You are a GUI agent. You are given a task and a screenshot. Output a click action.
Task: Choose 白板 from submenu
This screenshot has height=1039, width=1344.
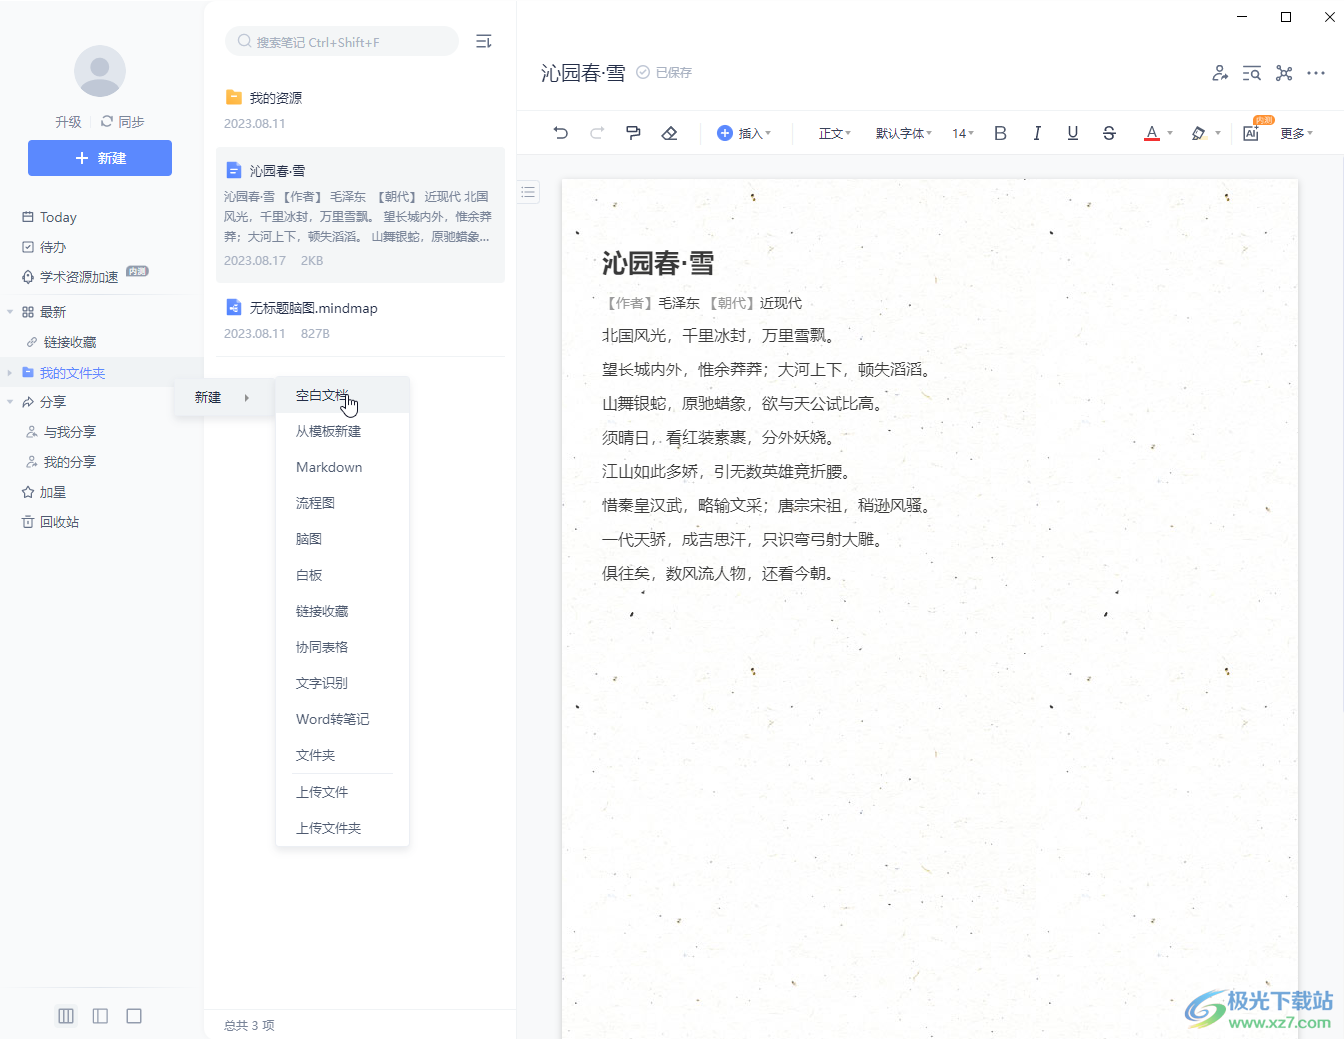click(342, 575)
